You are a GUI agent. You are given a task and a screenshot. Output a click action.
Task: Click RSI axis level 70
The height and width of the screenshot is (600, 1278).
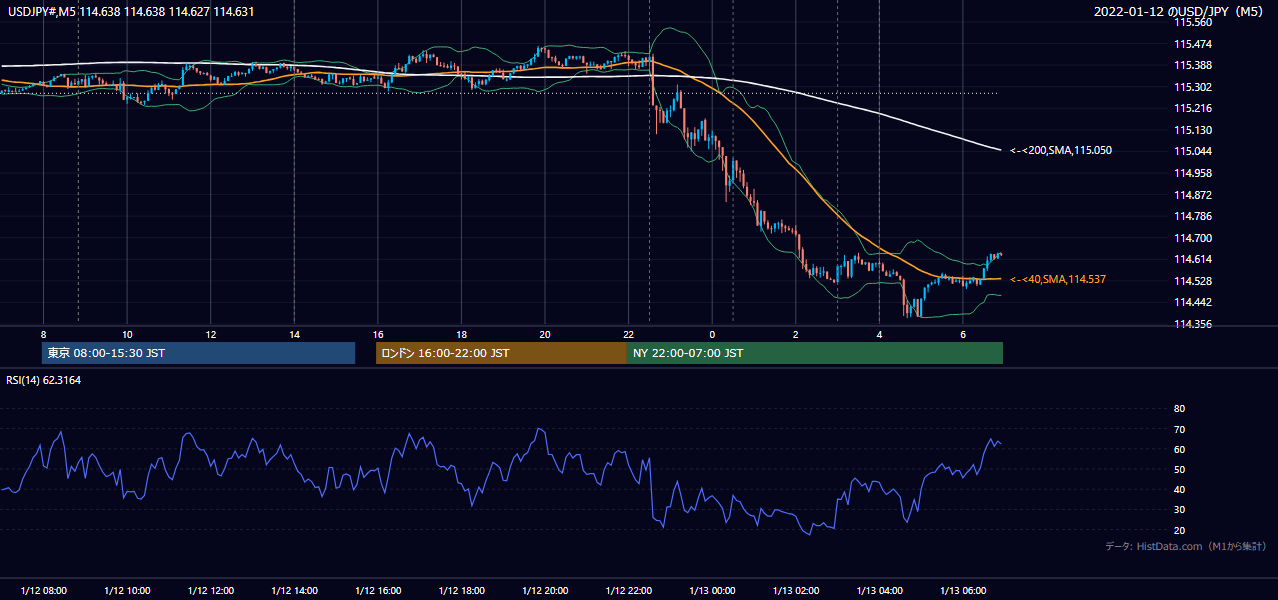pos(1179,429)
